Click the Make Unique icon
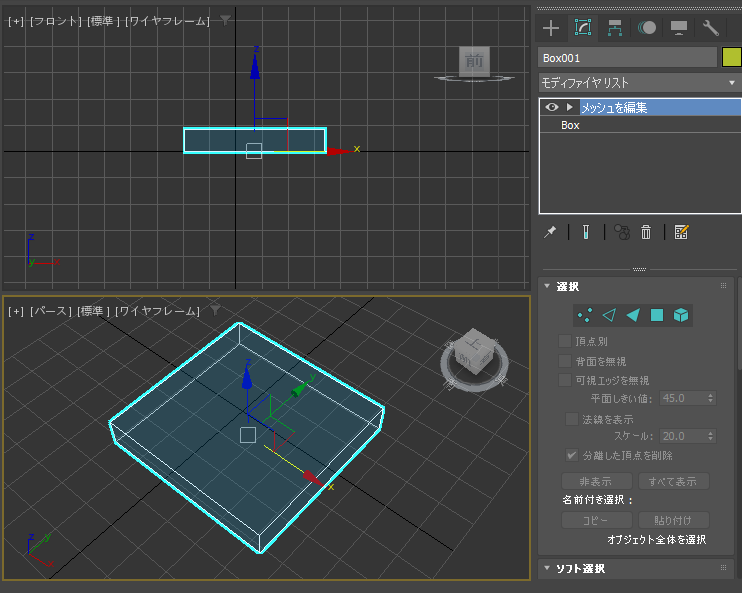 click(622, 232)
